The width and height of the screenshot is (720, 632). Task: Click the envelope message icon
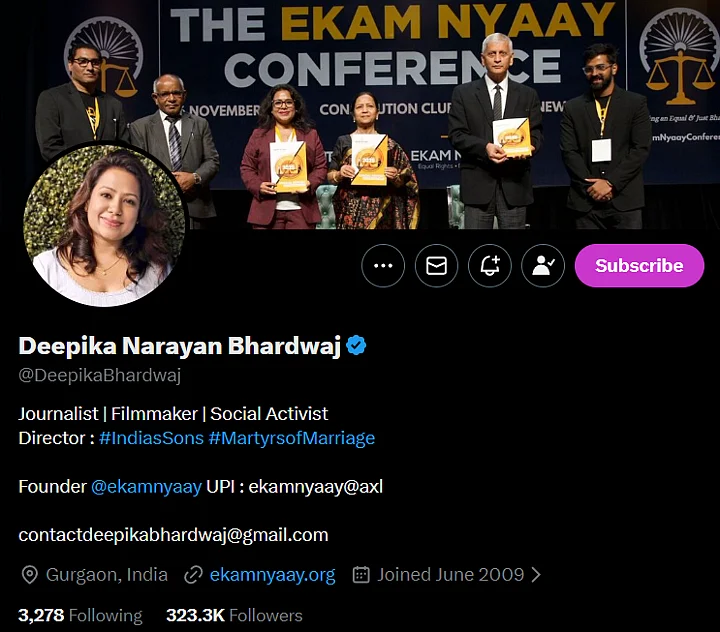coord(436,265)
